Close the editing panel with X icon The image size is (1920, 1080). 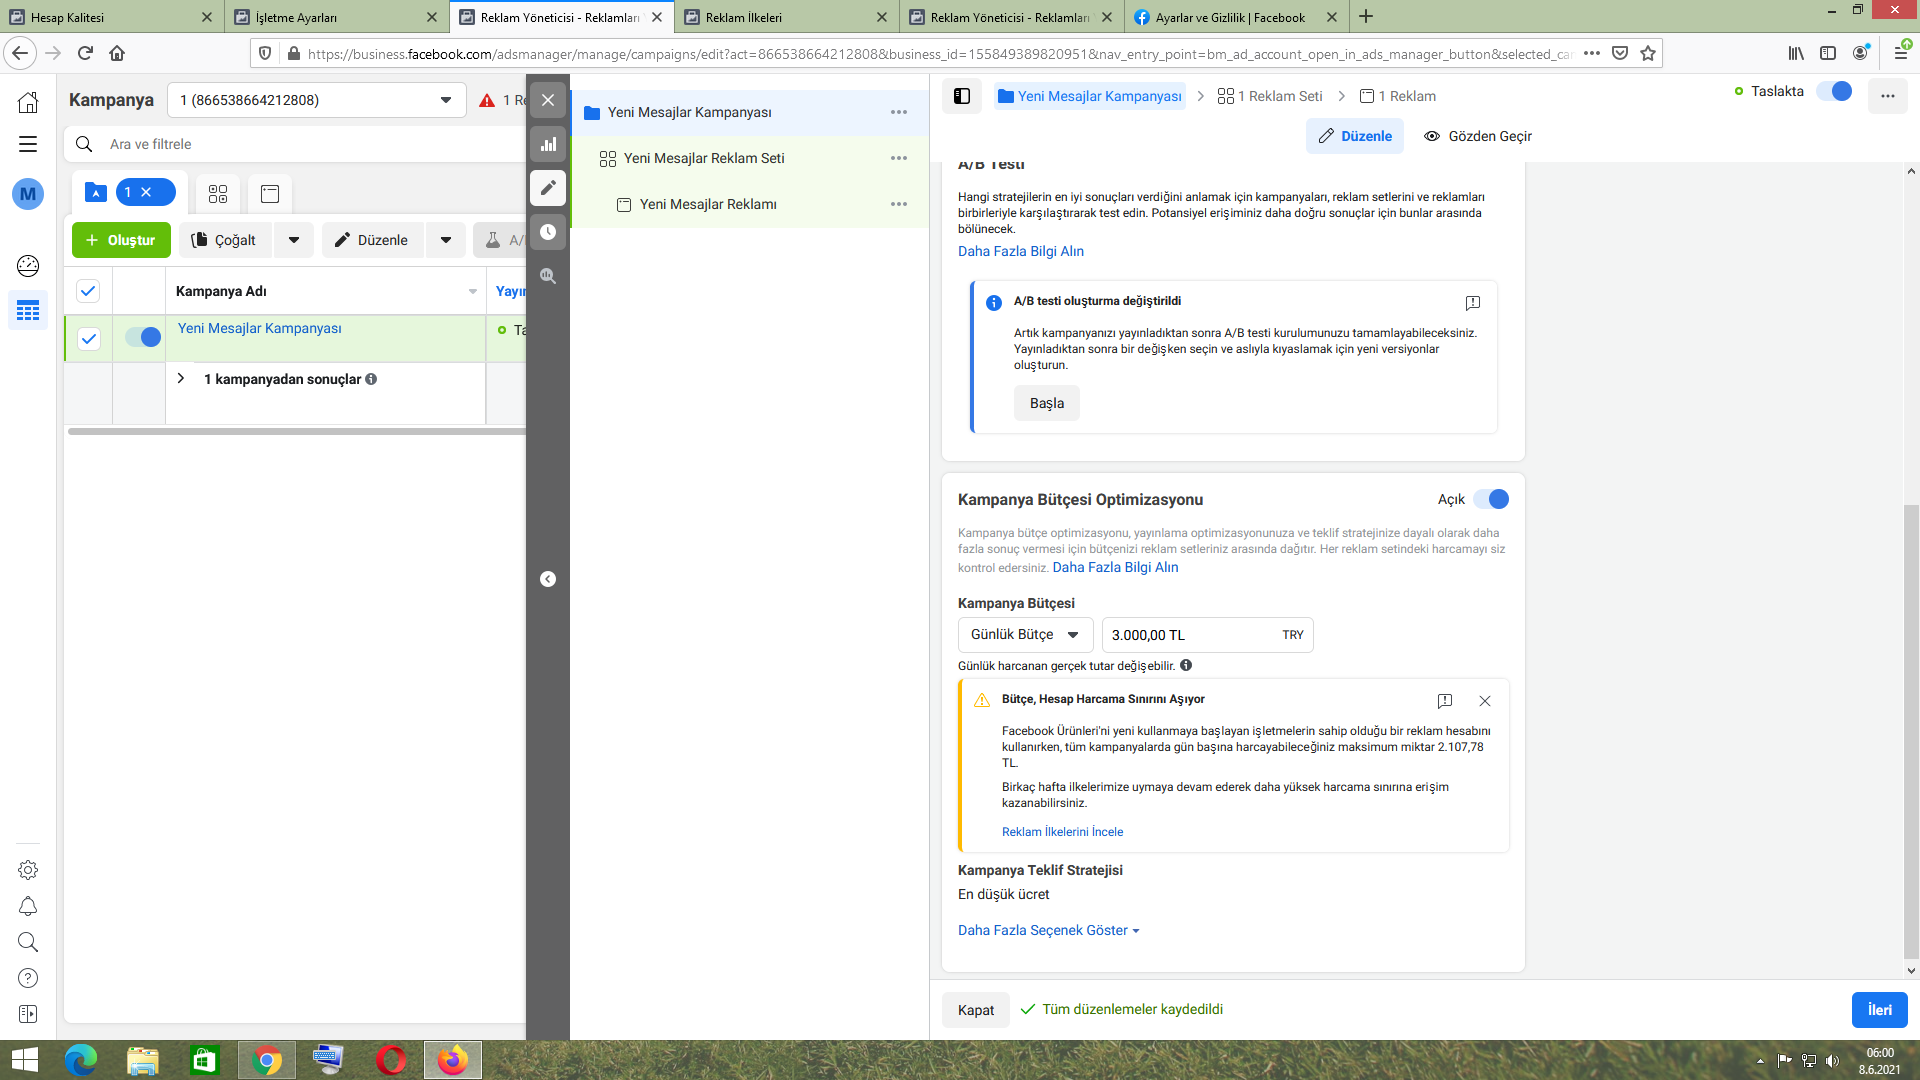tap(548, 100)
